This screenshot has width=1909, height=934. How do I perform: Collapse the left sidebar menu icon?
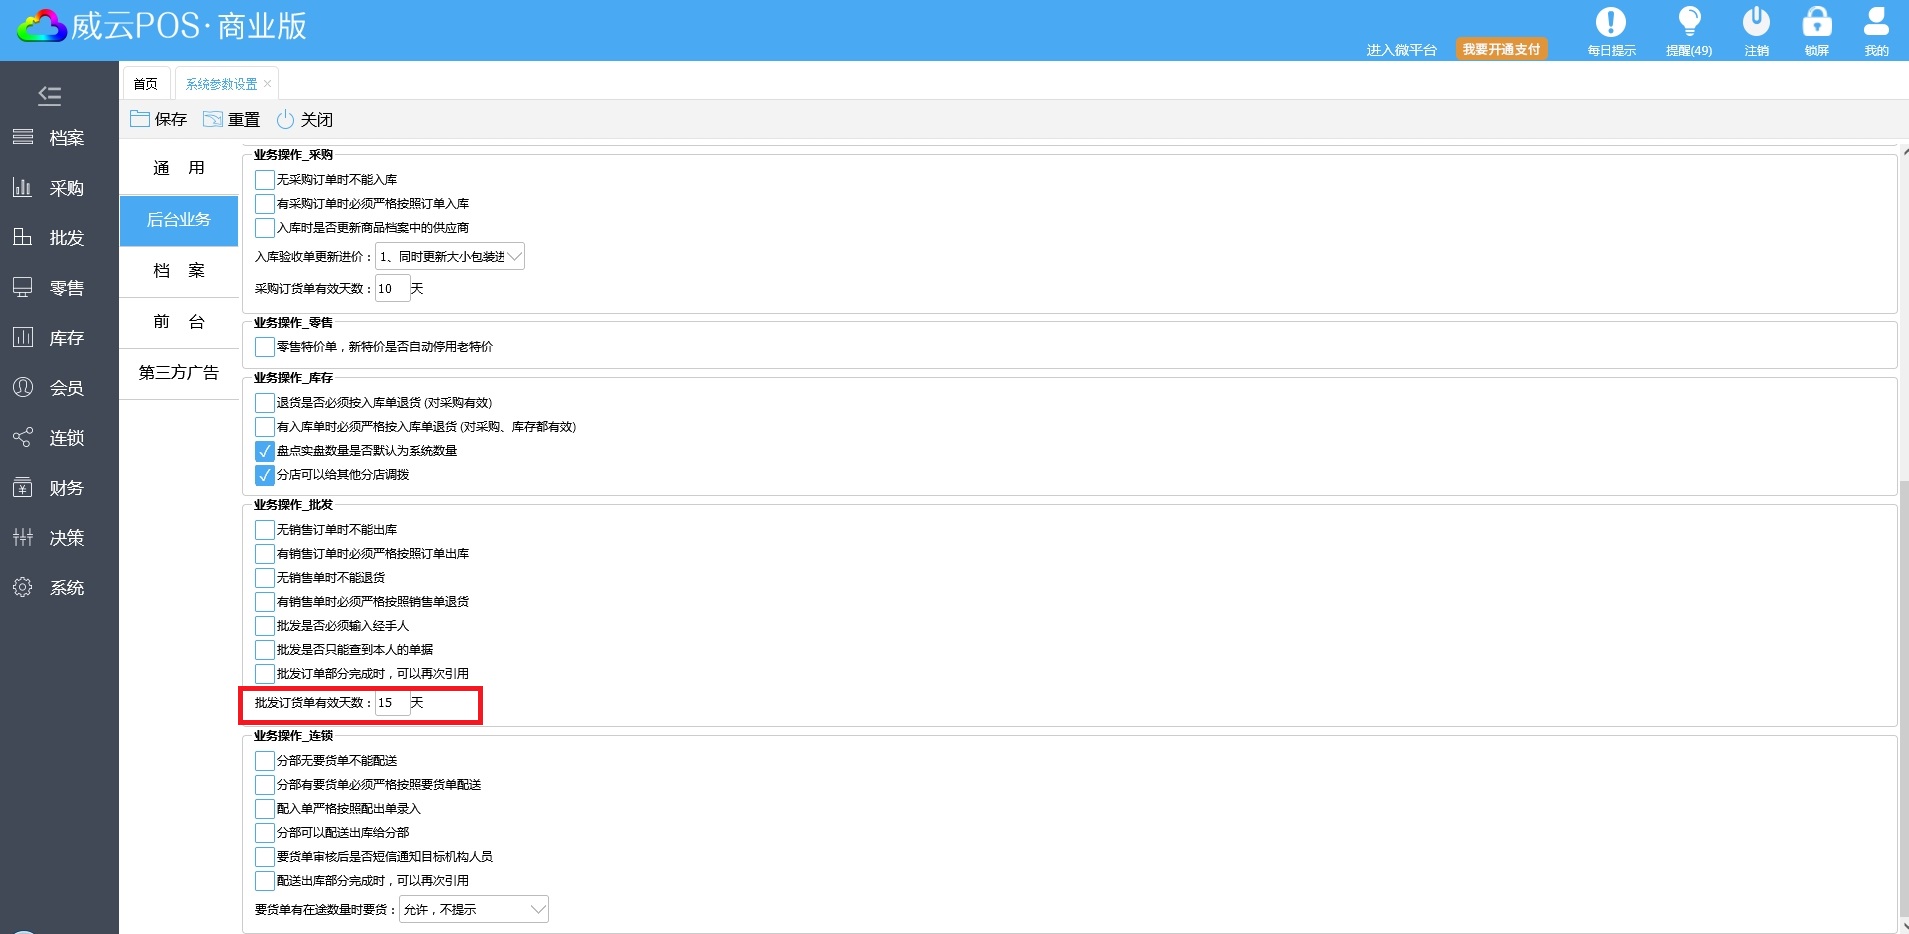click(x=50, y=96)
